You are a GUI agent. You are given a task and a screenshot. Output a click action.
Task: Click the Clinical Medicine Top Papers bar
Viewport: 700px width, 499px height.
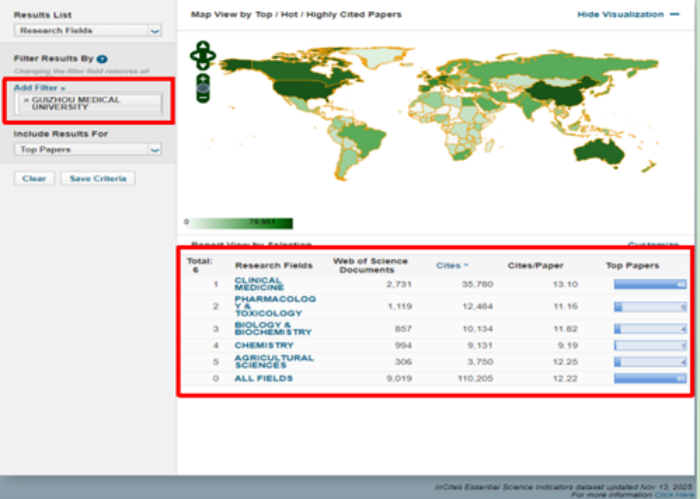[x=650, y=285]
